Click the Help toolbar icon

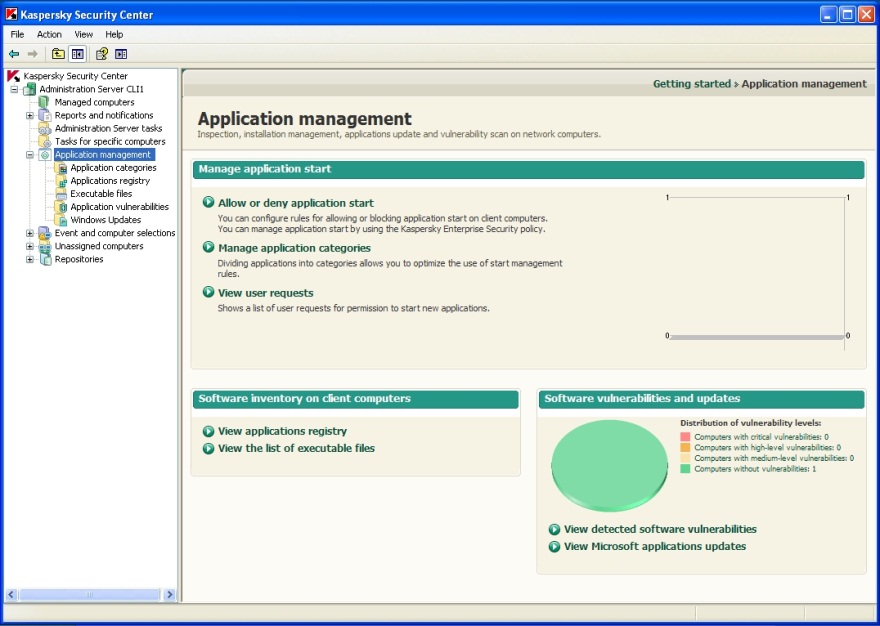pos(102,54)
